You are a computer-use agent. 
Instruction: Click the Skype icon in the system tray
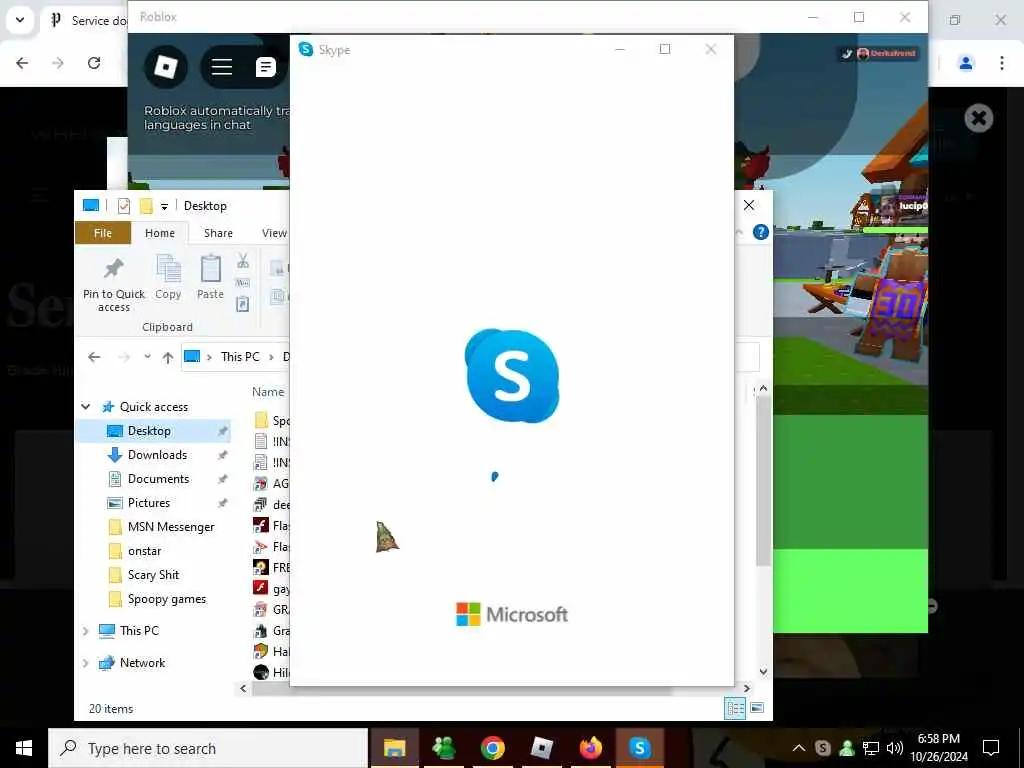coord(823,748)
